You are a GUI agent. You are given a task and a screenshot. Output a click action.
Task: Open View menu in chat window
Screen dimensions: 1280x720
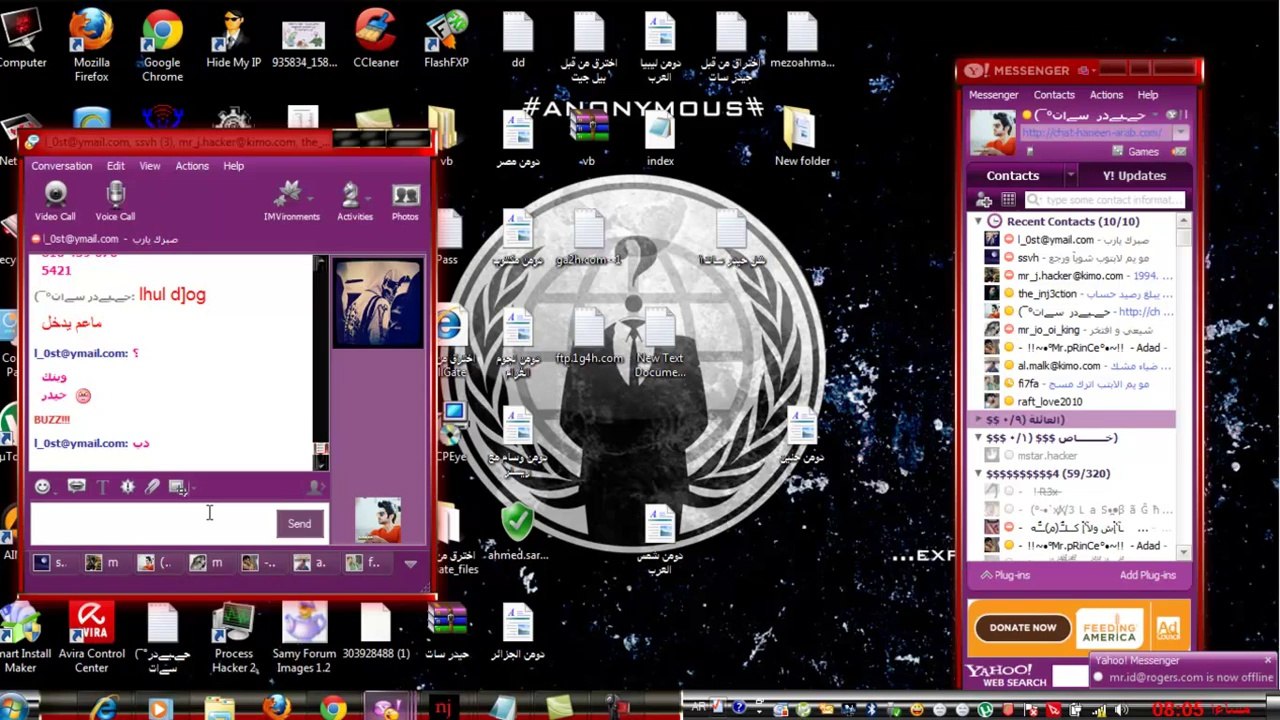click(x=149, y=166)
